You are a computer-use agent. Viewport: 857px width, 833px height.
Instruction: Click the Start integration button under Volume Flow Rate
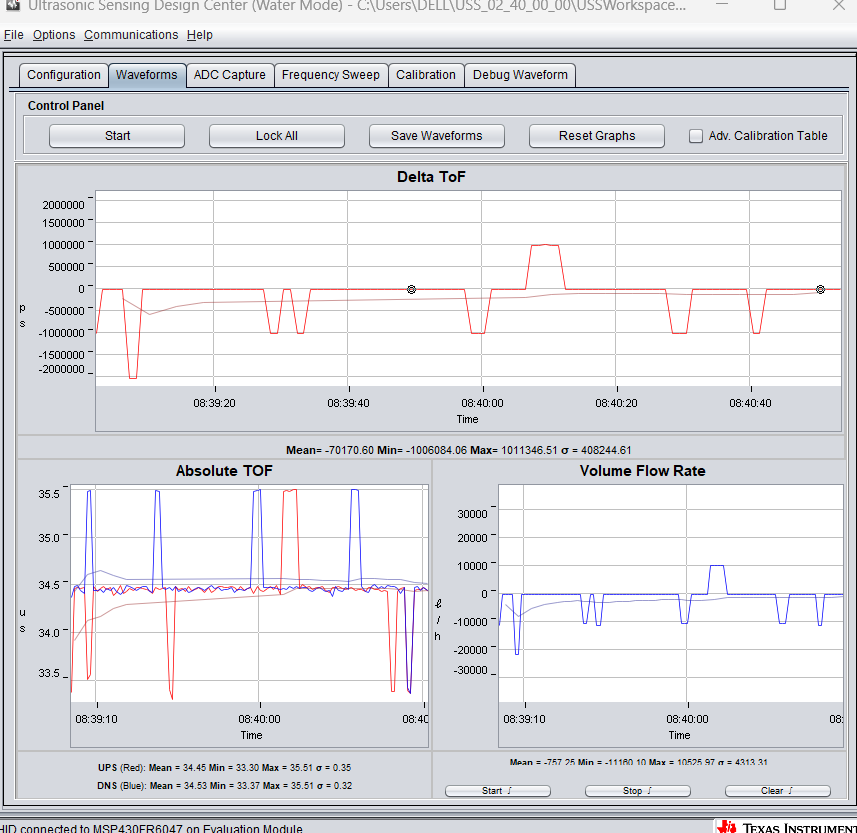(x=497, y=791)
